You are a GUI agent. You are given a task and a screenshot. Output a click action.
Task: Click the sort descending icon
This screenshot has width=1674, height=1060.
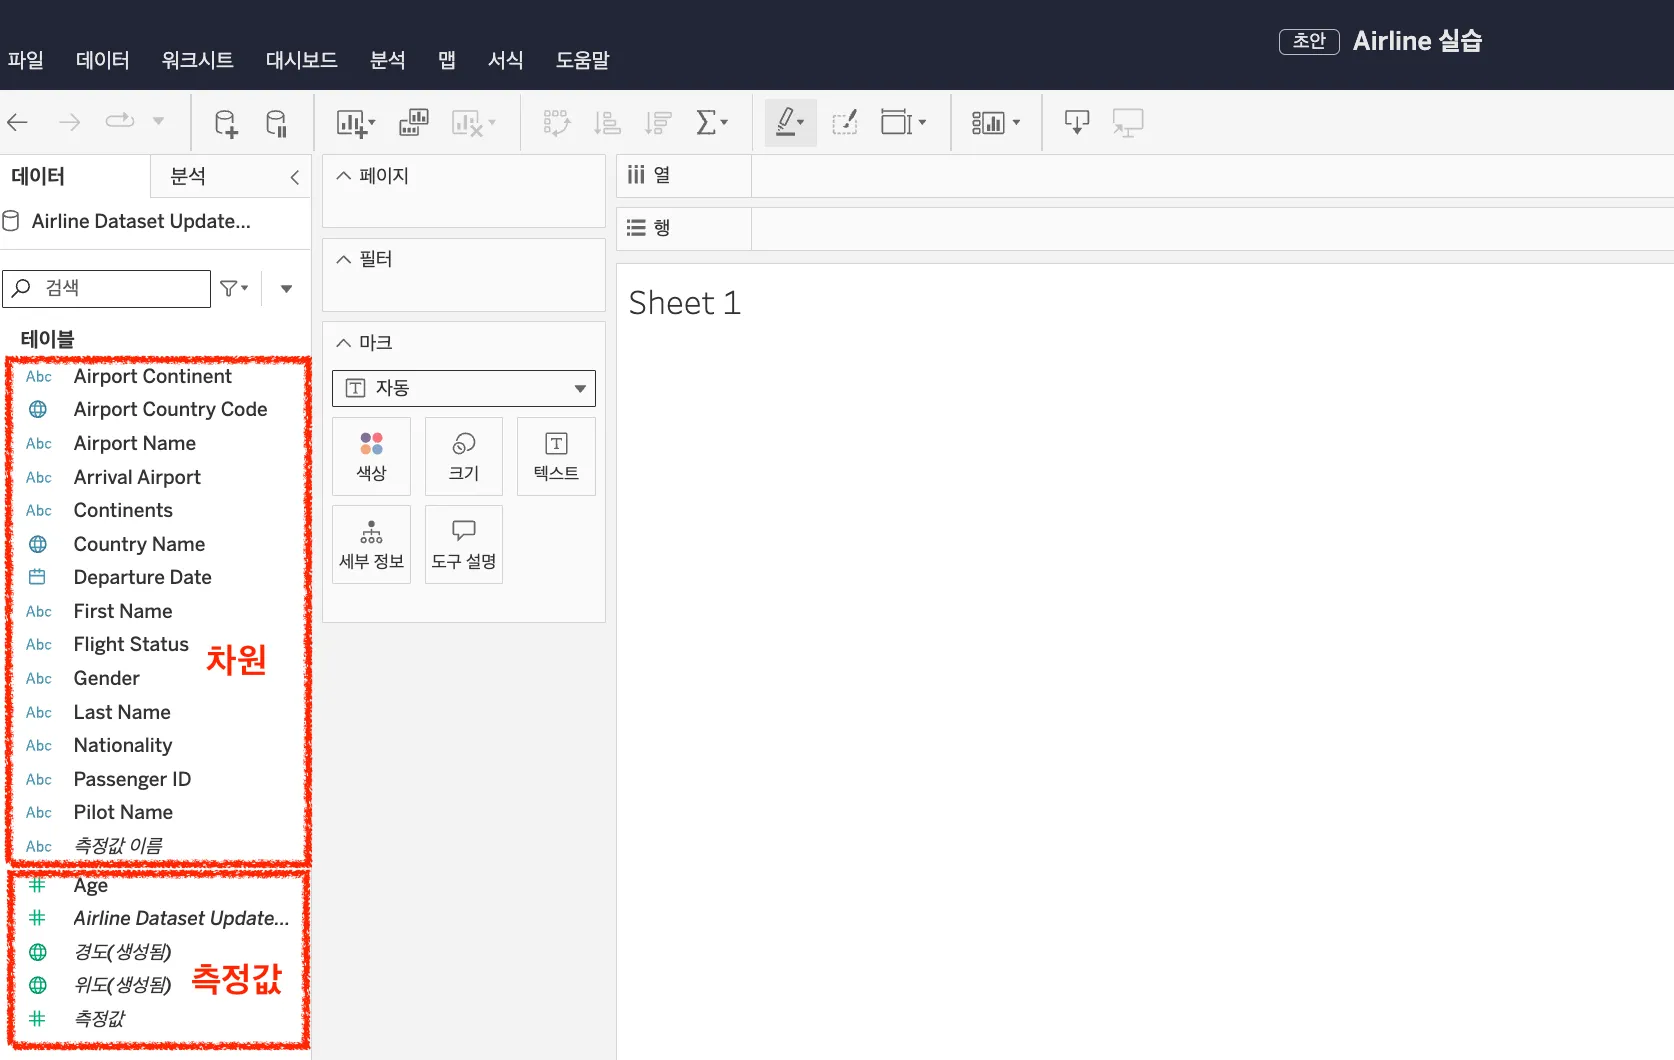pos(658,123)
